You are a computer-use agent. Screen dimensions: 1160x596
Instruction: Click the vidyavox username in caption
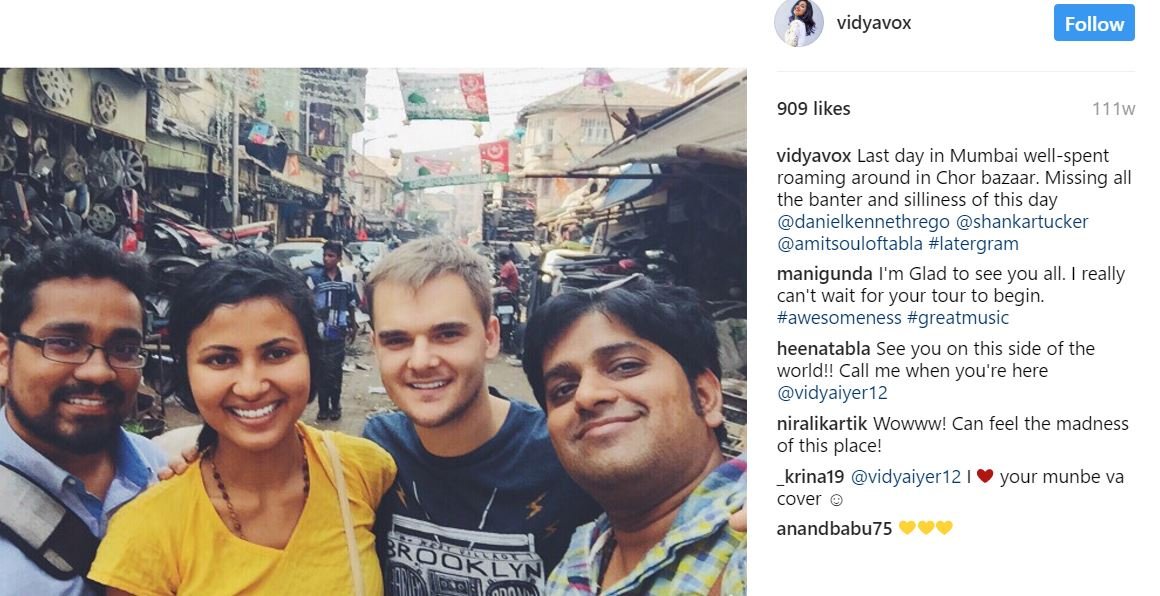tap(814, 157)
